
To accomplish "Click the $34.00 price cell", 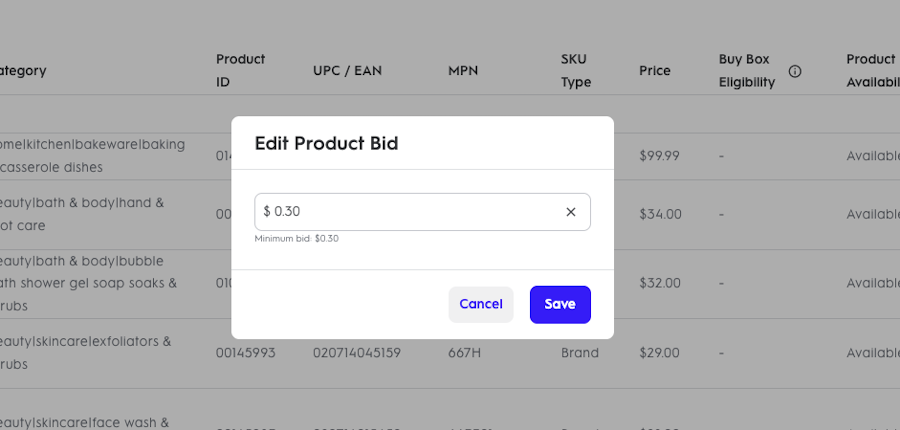I will [x=661, y=214].
